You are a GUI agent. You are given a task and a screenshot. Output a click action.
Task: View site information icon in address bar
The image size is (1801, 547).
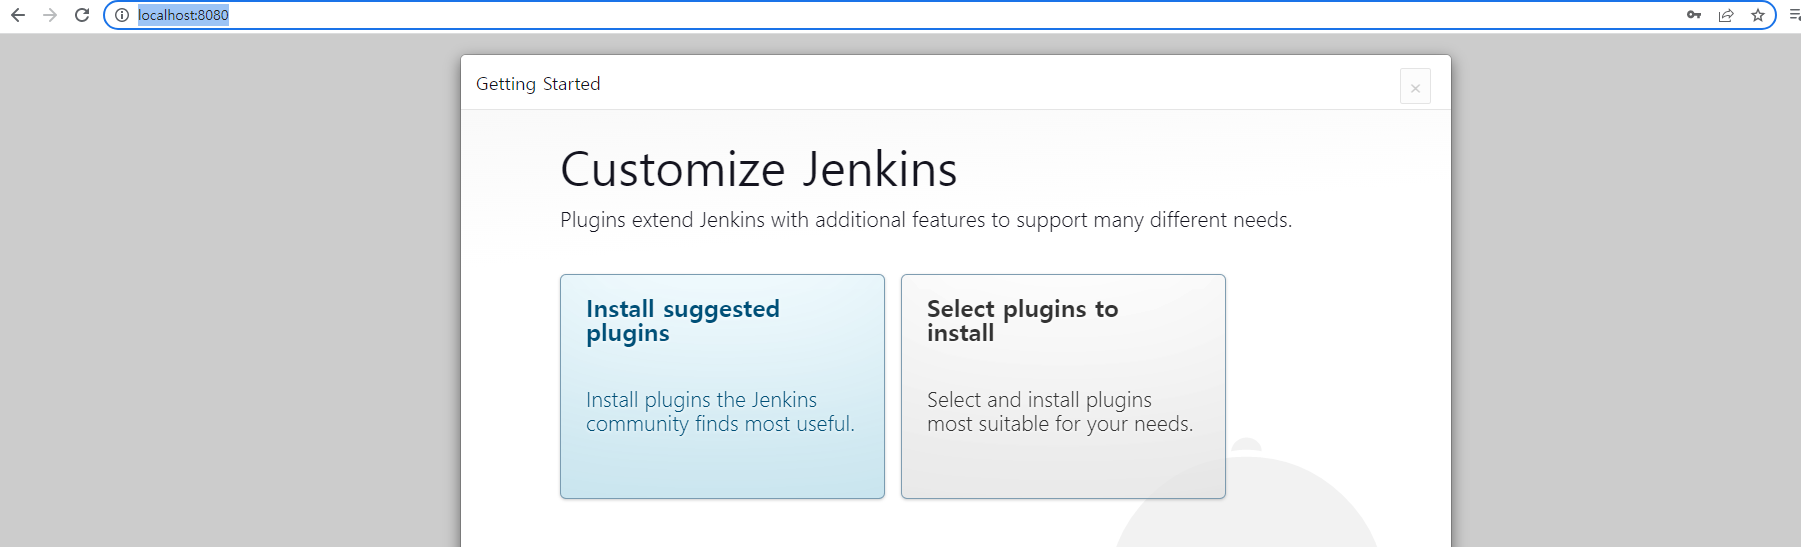pyautogui.click(x=122, y=15)
